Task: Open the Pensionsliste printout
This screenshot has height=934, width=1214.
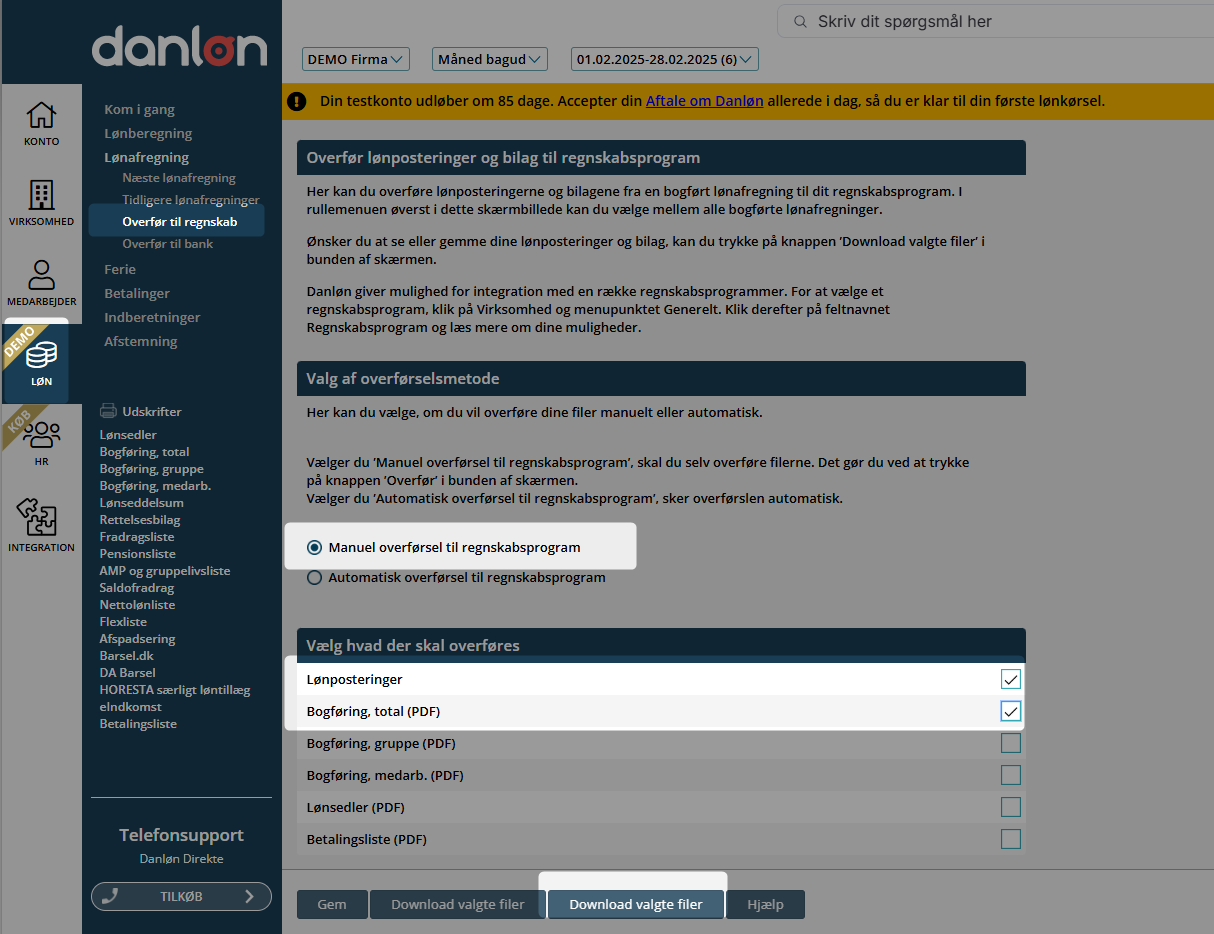Action: [x=137, y=554]
